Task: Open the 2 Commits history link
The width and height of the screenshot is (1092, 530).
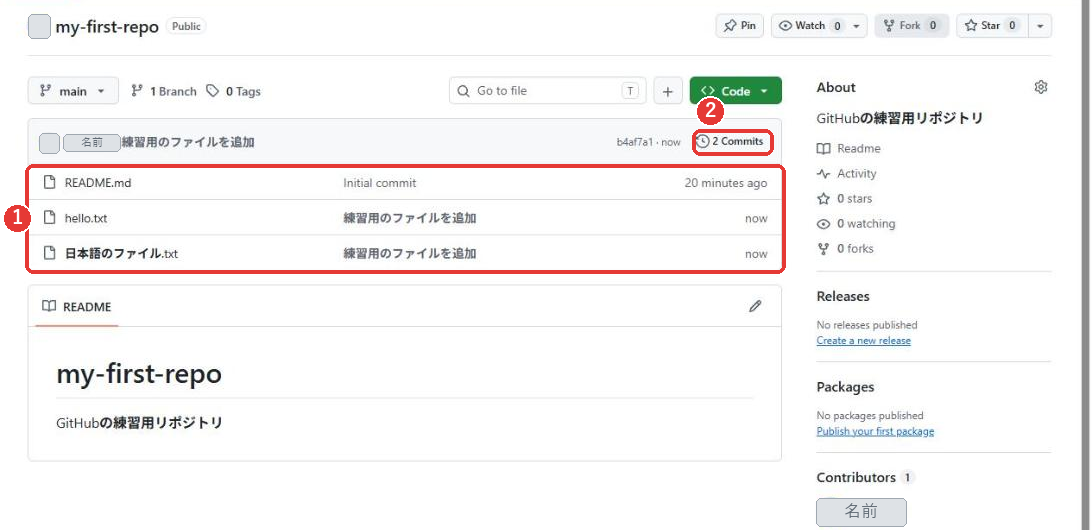Action: click(733, 141)
